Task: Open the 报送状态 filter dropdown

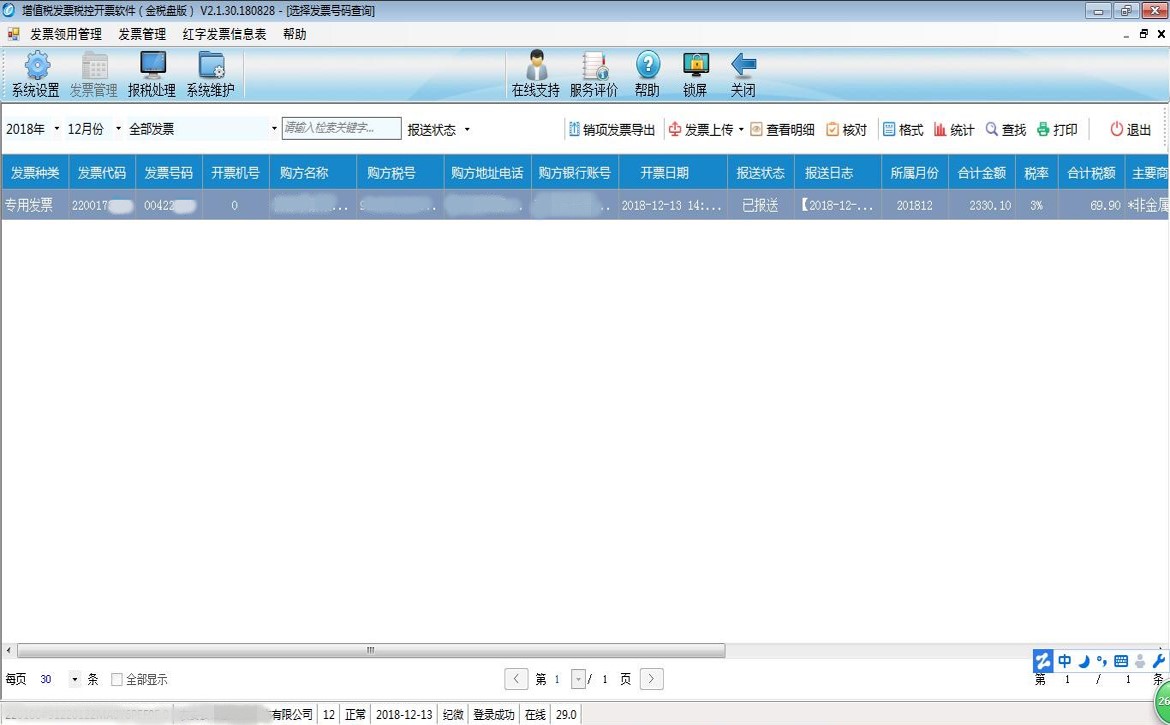Action: pos(467,130)
